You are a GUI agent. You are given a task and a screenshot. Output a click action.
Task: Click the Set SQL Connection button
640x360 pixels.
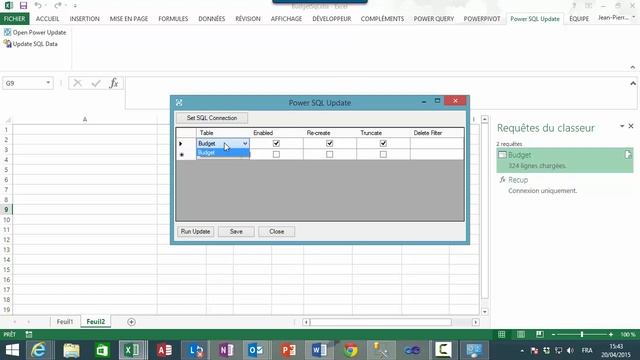[x=212, y=118]
